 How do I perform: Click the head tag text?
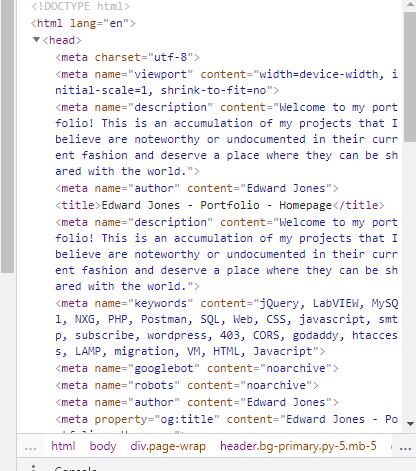[x=62, y=40]
